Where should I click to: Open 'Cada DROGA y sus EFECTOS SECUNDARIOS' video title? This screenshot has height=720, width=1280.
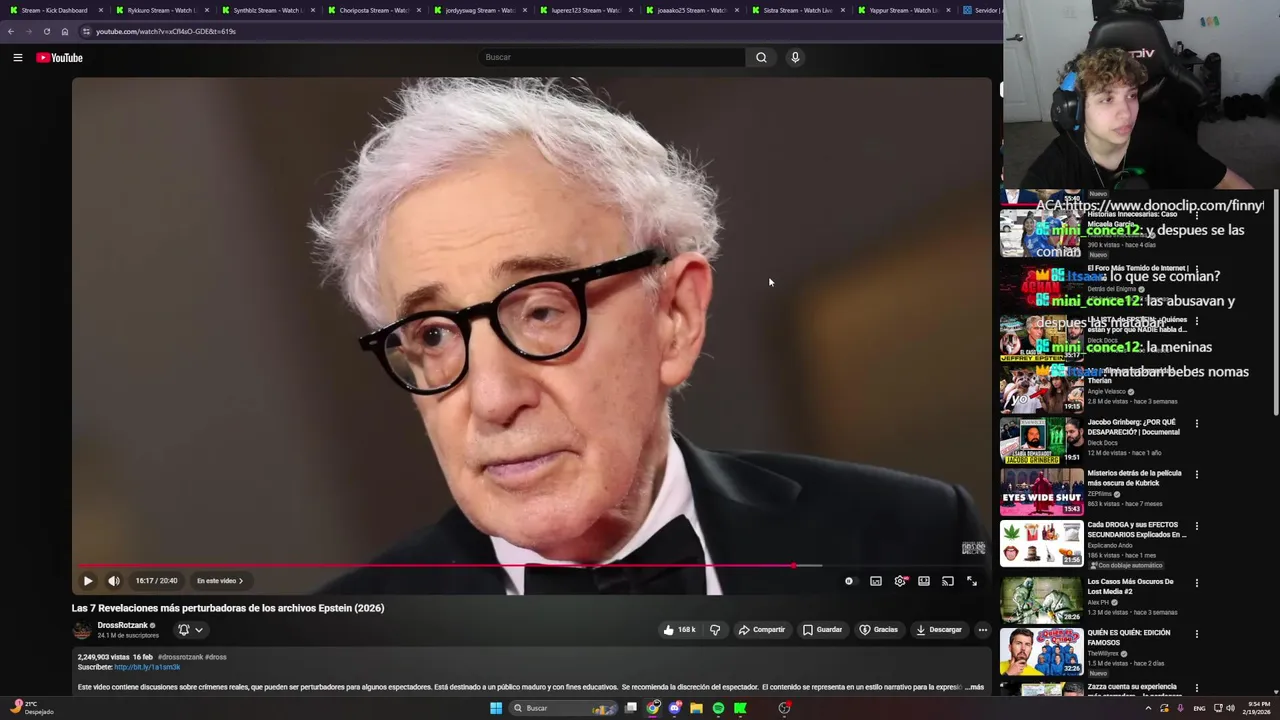point(1136,530)
